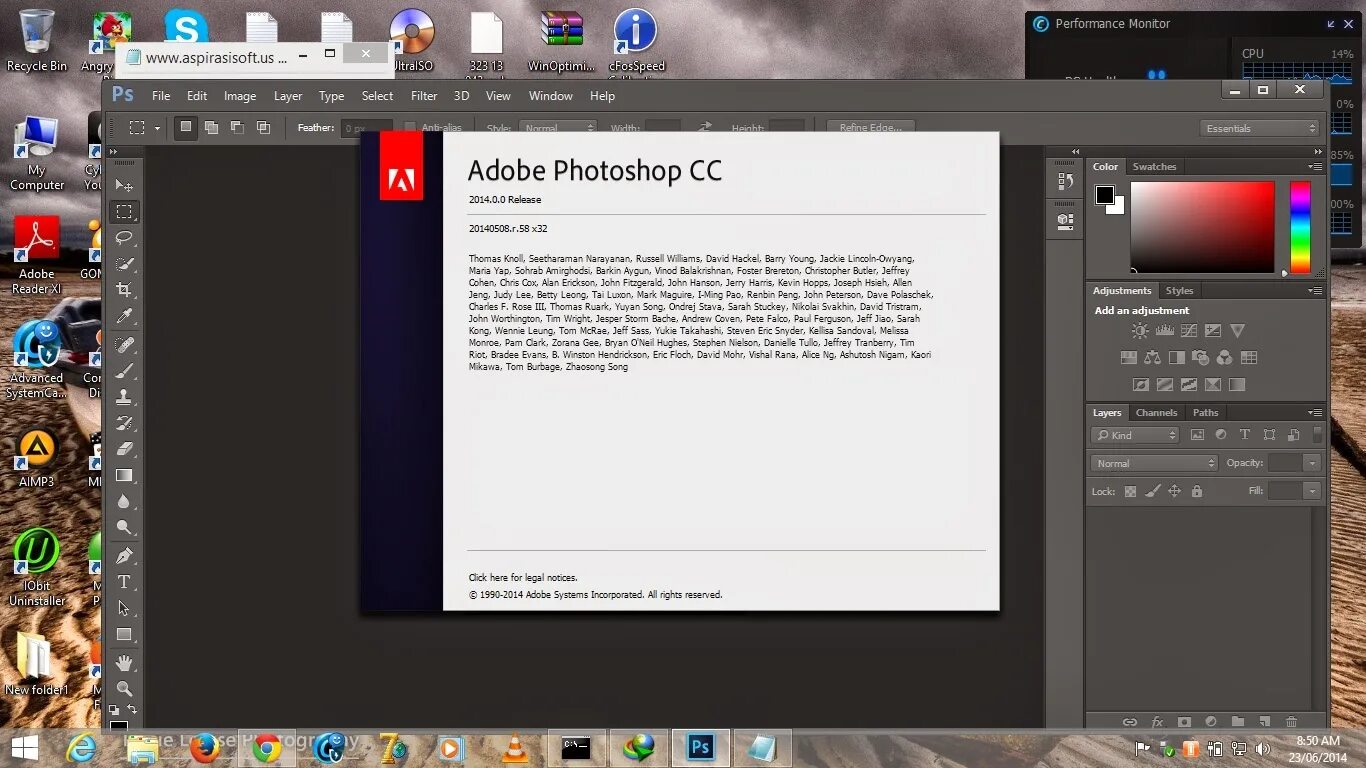This screenshot has width=1366, height=768.
Task: Click the Refine Edge button
Action: coord(870,128)
